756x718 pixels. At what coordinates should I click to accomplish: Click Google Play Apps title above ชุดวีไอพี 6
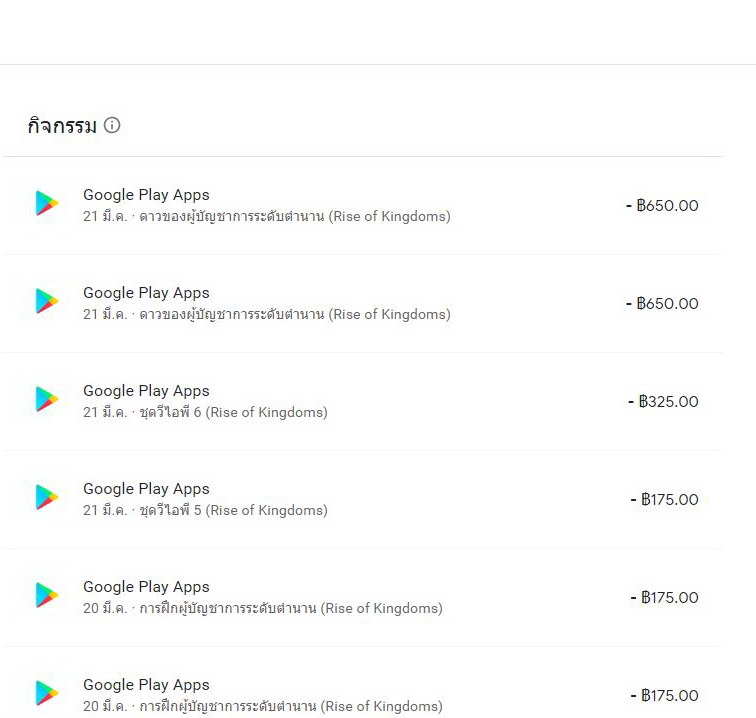point(146,391)
